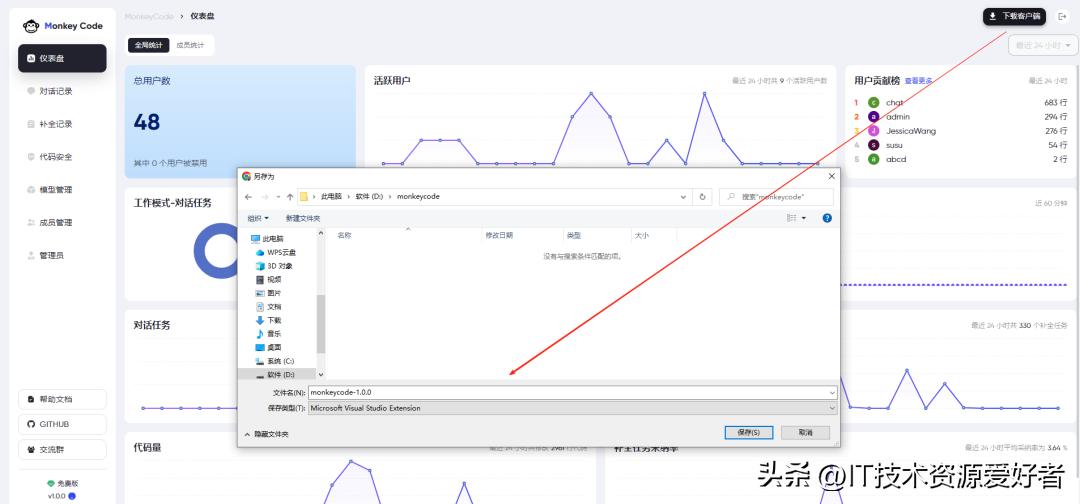The height and width of the screenshot is (504, 1080).
Task: Click the 文件名 filename input field
Action: pos(572,392)
